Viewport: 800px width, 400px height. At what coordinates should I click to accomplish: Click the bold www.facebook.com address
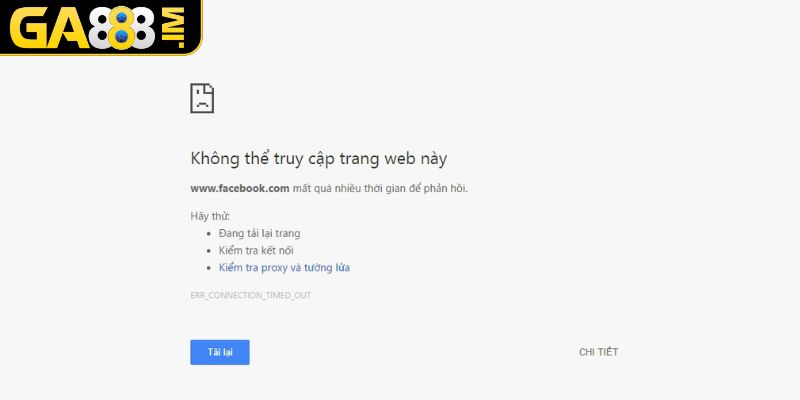tap(240, 188)
